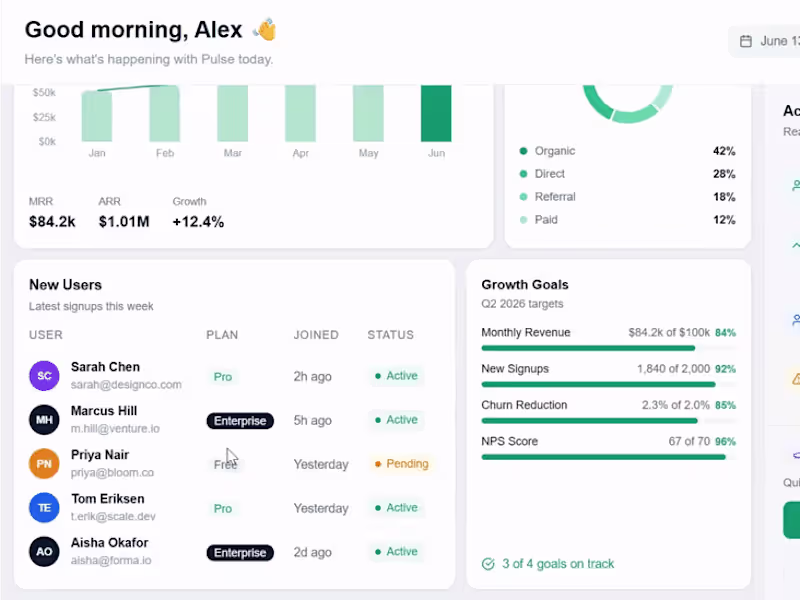Click the STATUS column header
Image resolution: width=800 pixels, height=600 pixels.
pos(390,335)
